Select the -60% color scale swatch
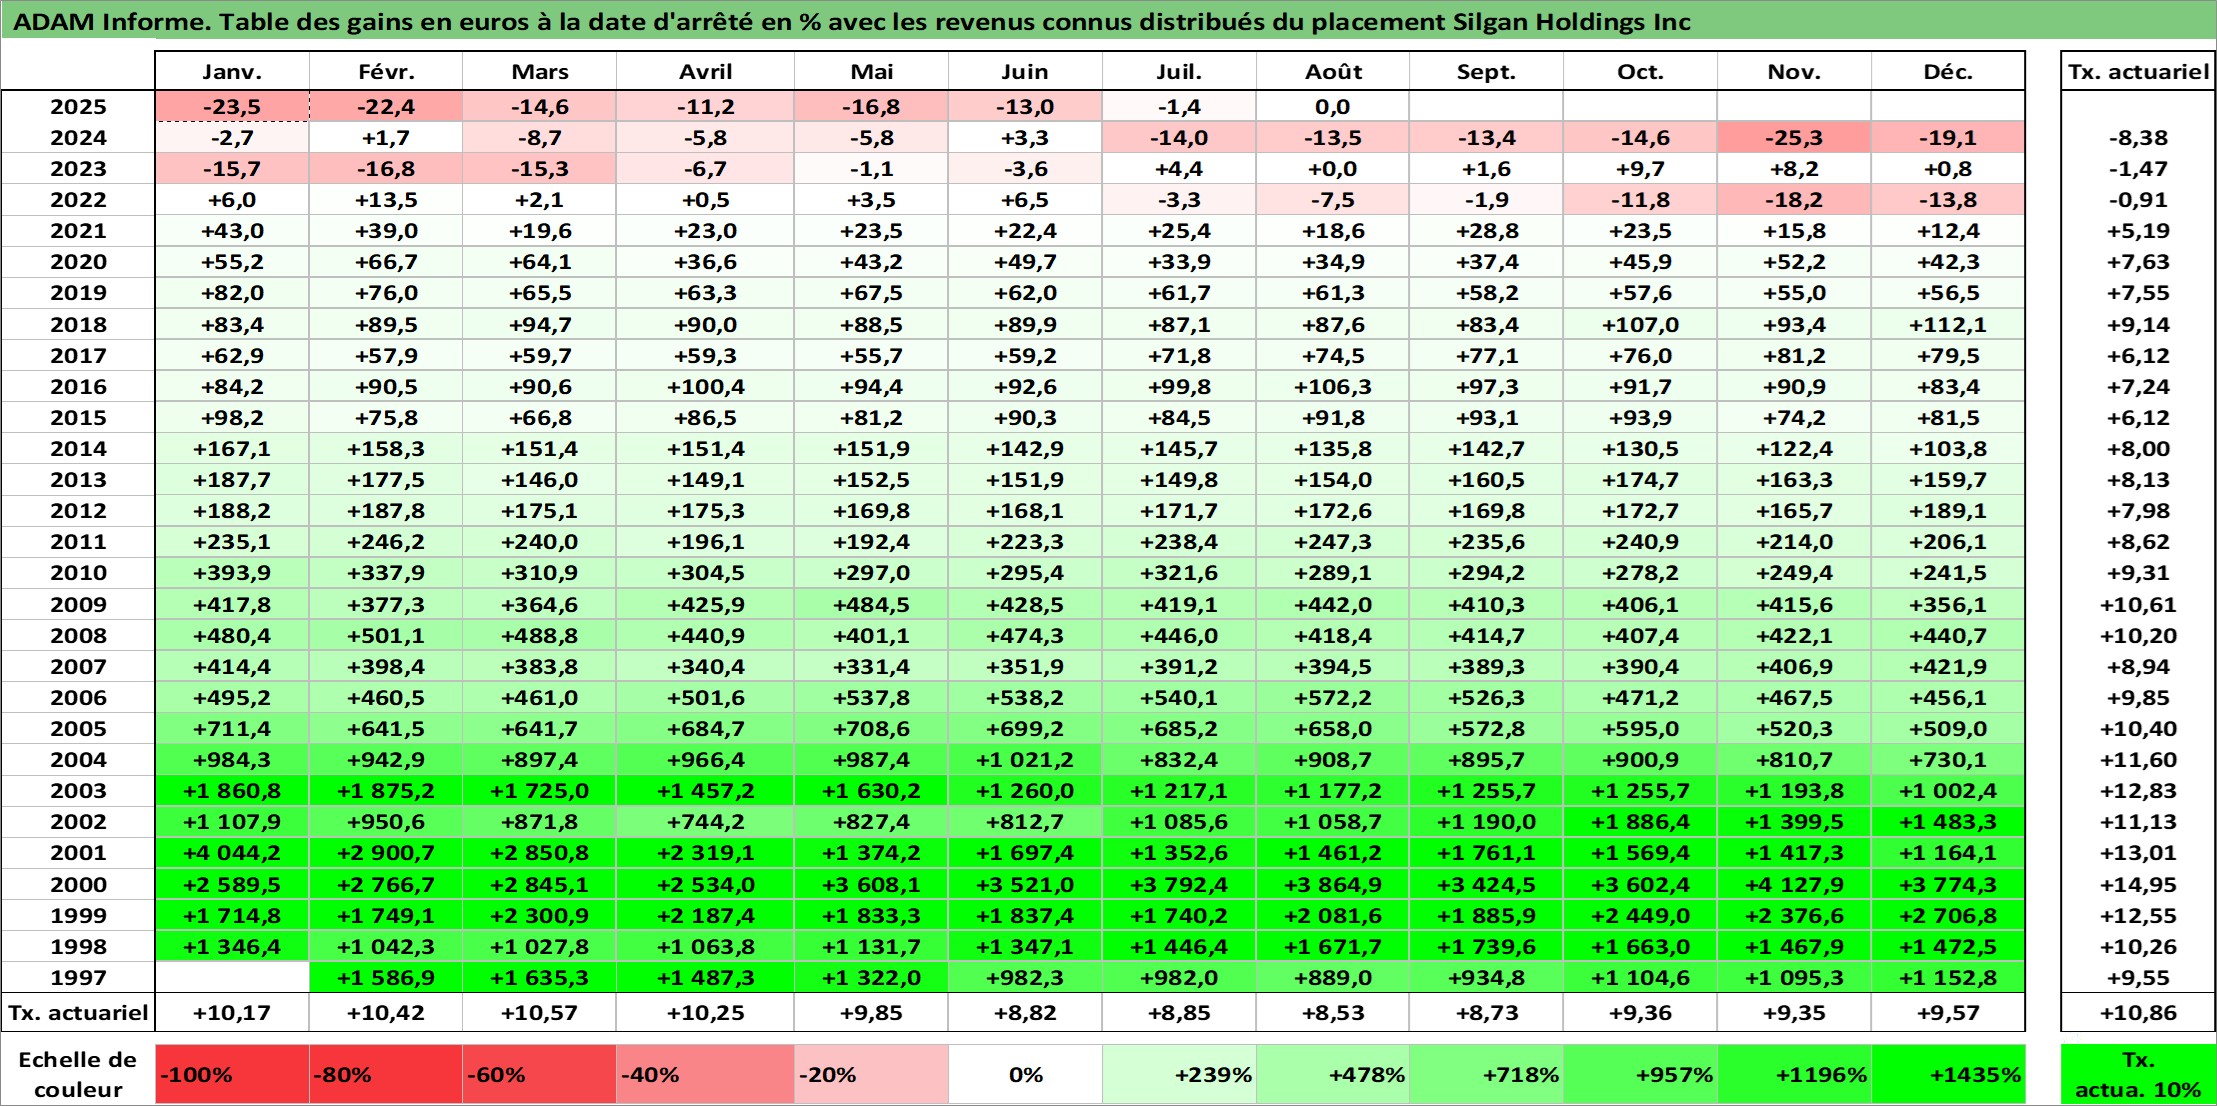Image resolution: width=2217 pixels, height=1106 pixels. click(x=539, y=1074)
